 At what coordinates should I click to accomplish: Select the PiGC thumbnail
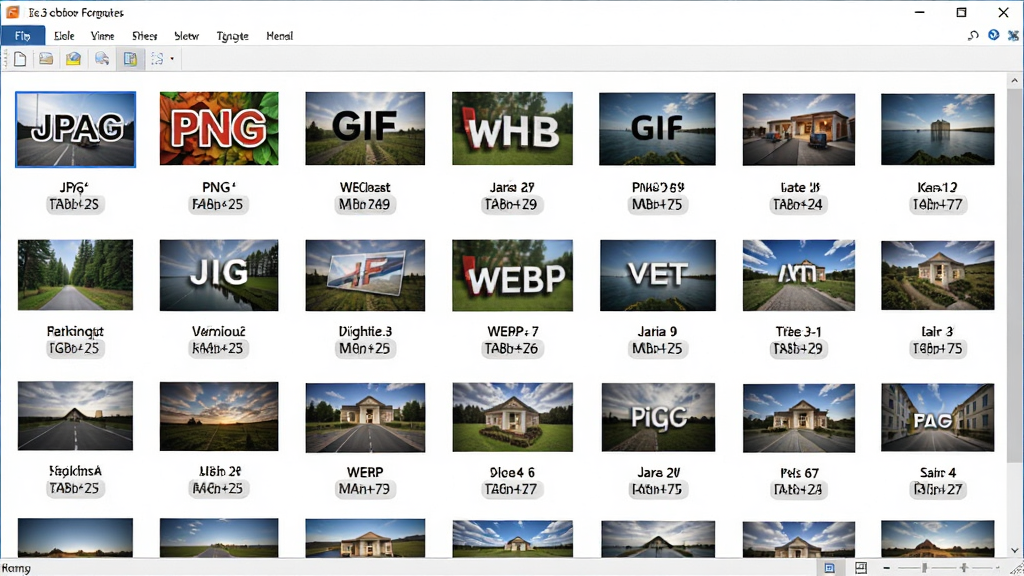tap(658, 417)
